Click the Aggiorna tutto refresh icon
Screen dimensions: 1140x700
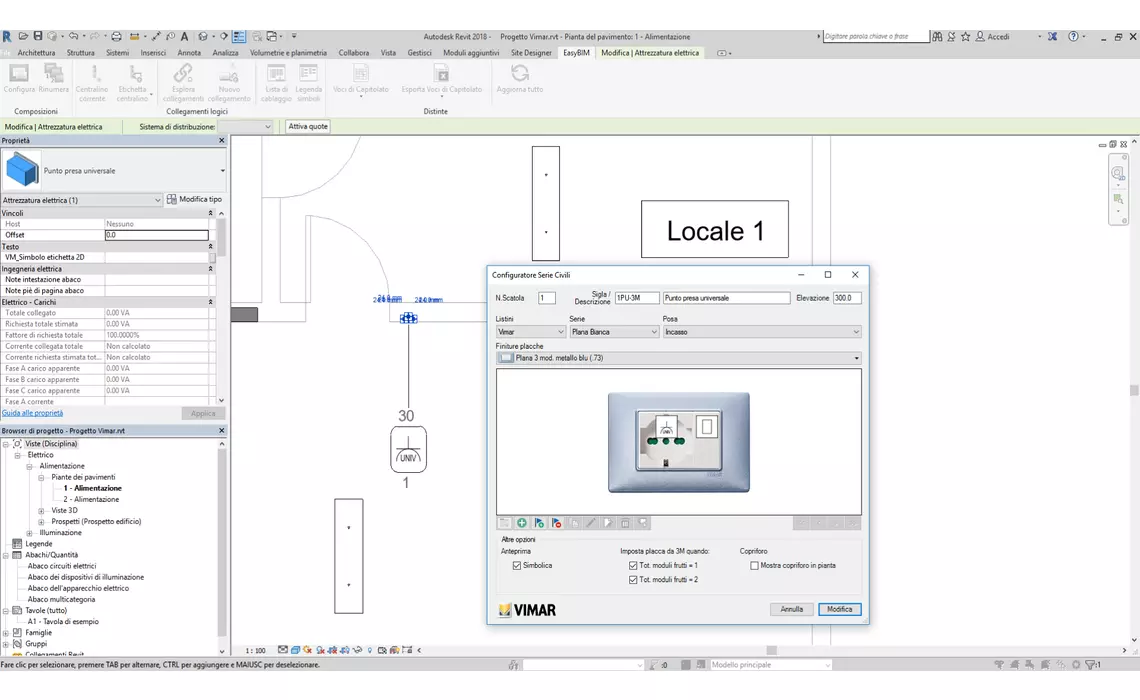click(520, 73)
